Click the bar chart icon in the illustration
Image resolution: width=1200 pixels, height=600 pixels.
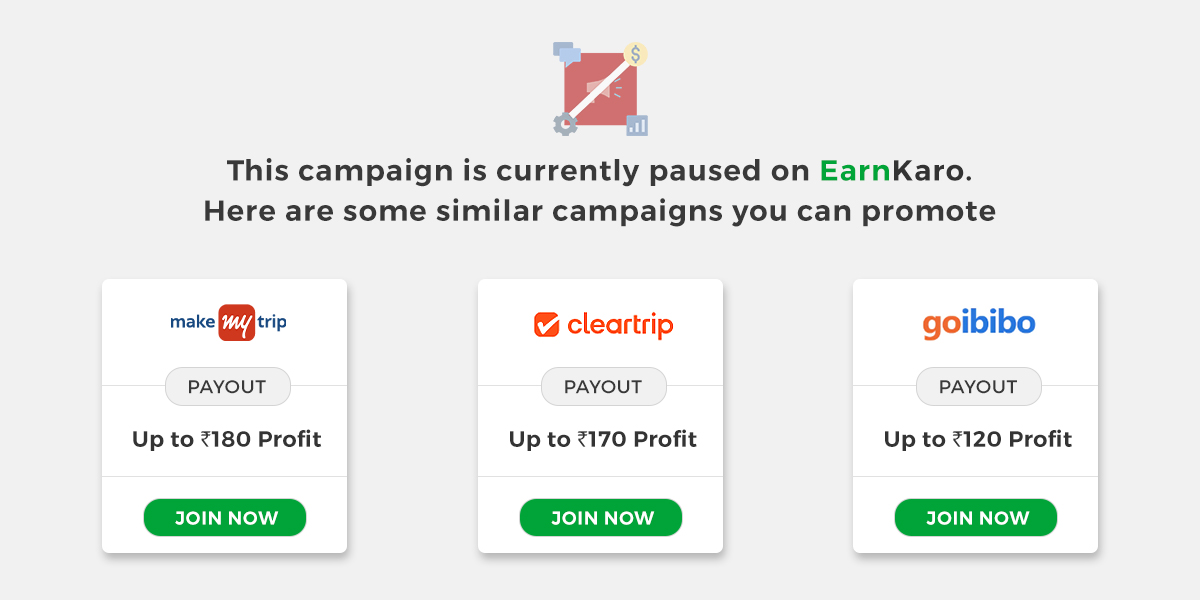(x=639, y=124)
